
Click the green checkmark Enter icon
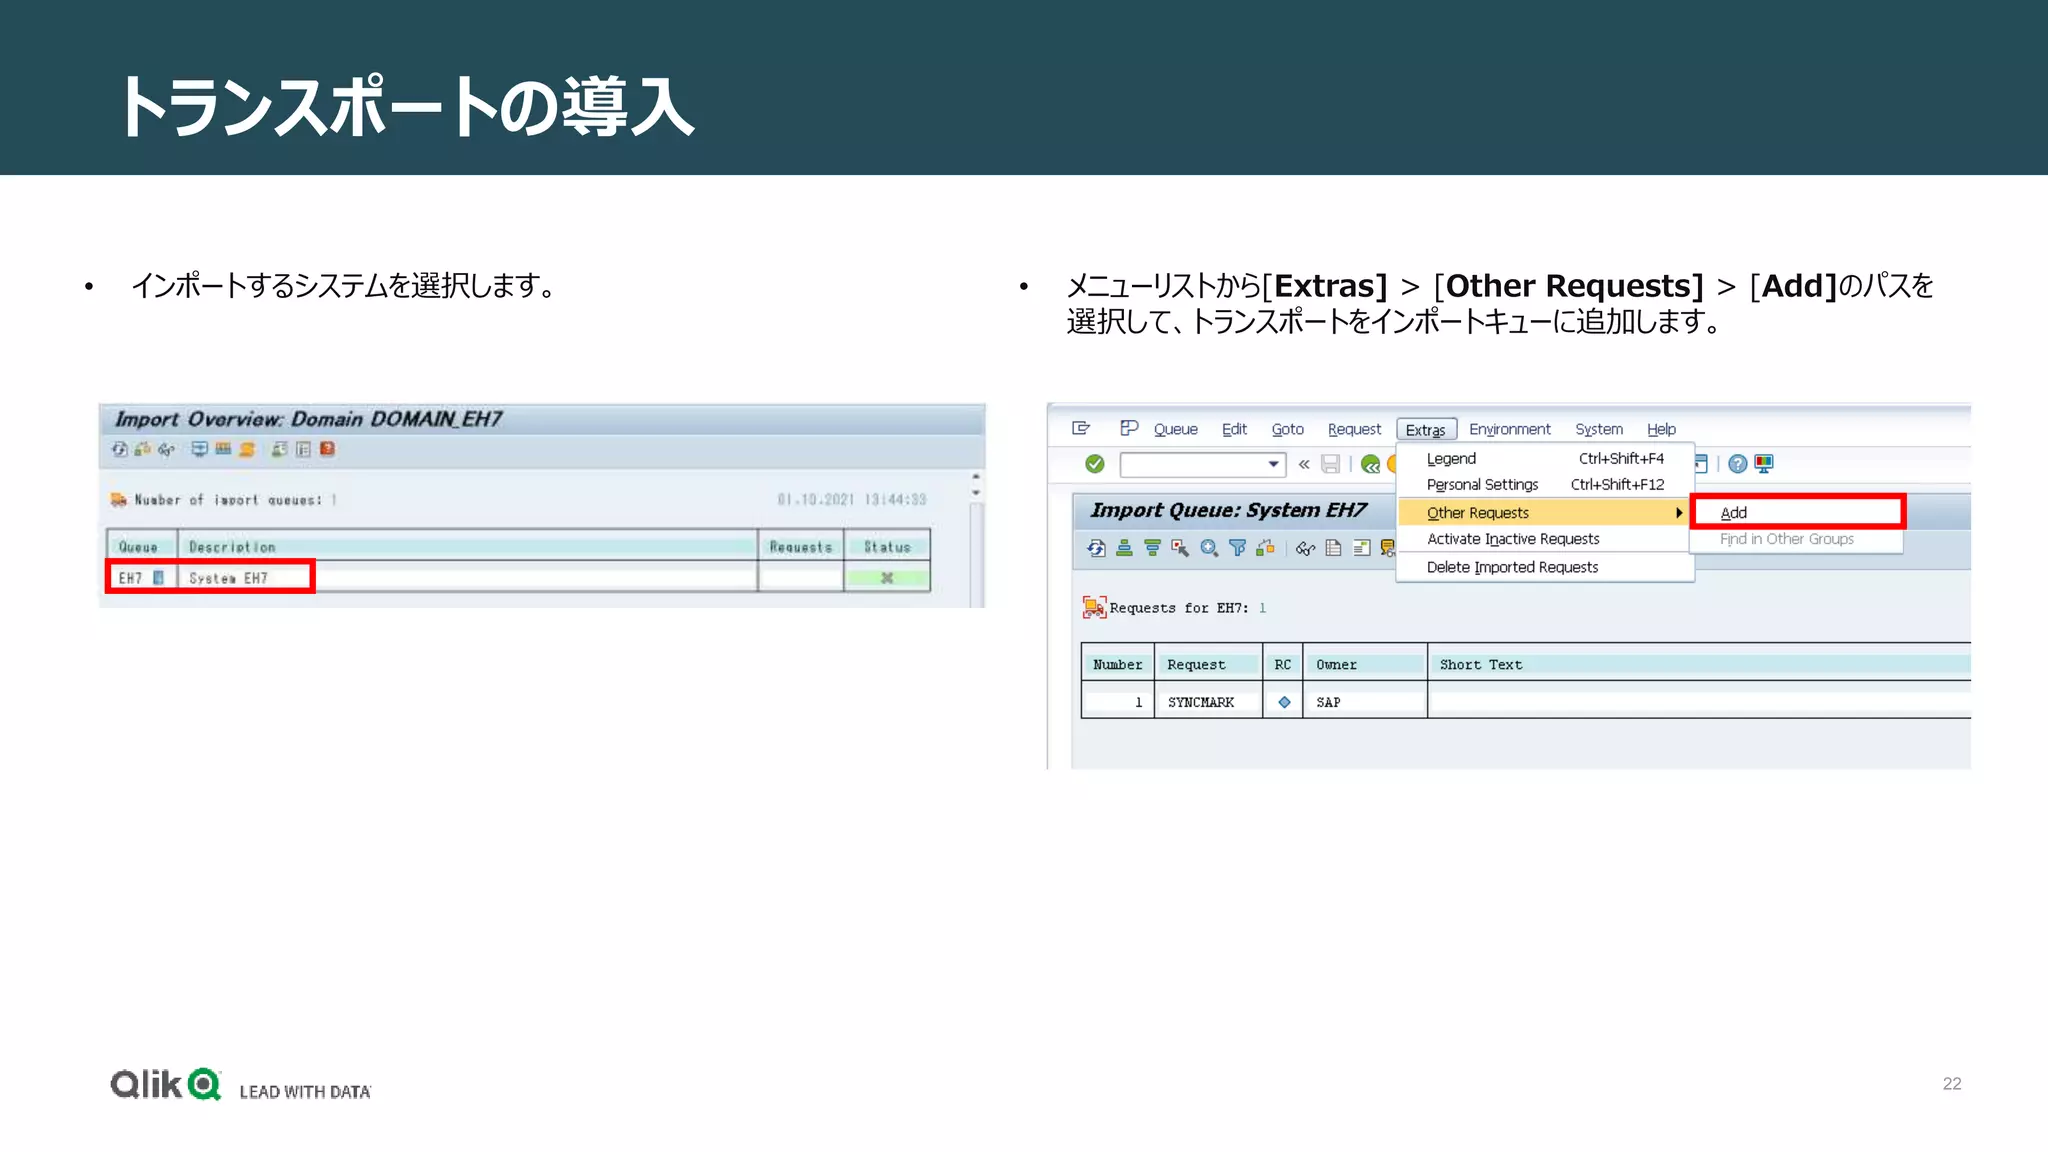tap(1095, 464)
